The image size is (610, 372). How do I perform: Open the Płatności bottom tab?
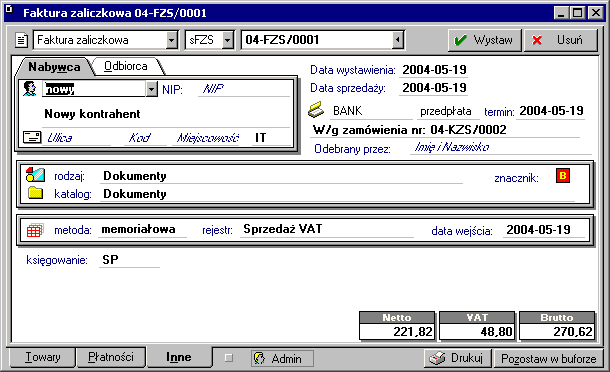click(x=111, y=357)
